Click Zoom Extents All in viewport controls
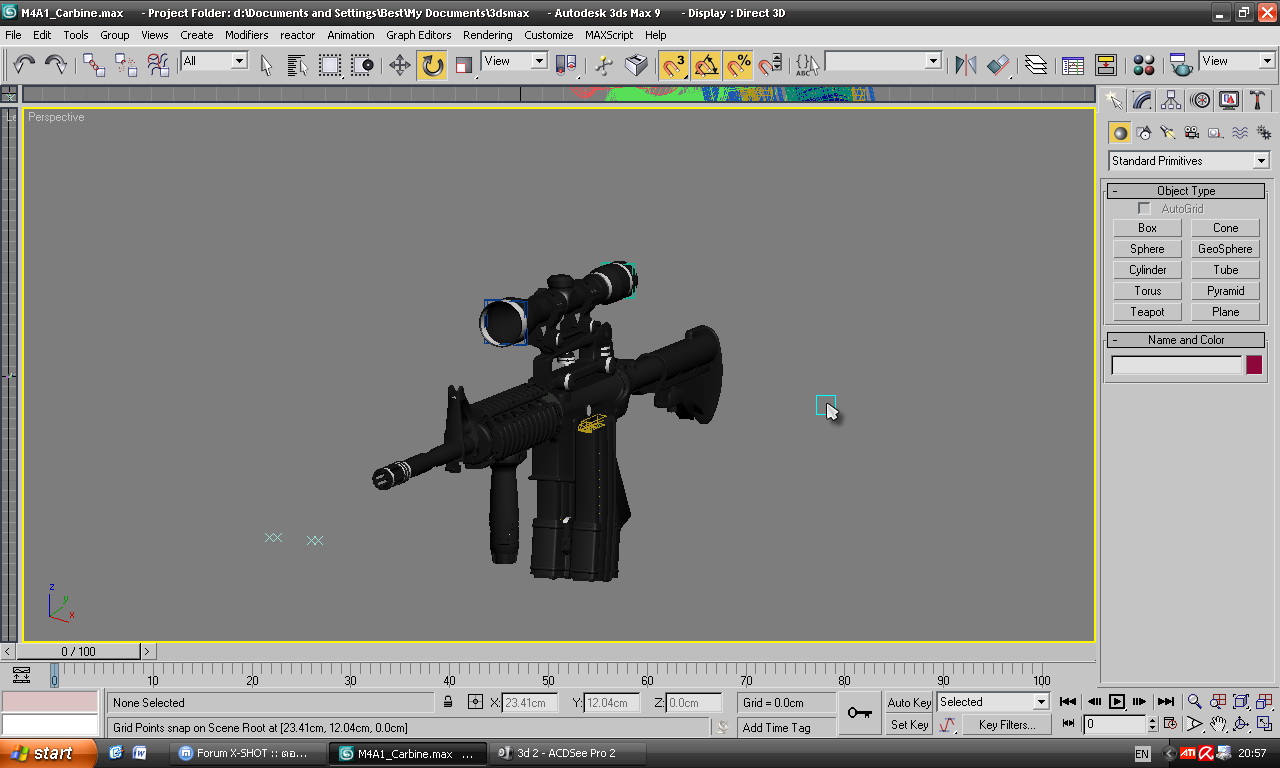The image size is (1280, 768). pyautogui.click(x=1264, y=702)
